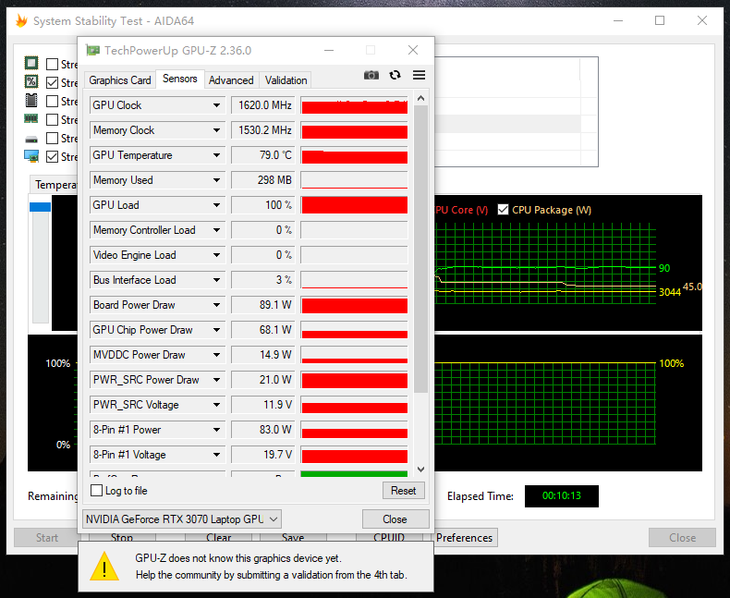730x598 pixels.
Task: Check the first Stress checkbox in AIDA64
Action: pyautogui.click(x=52, y=64)
